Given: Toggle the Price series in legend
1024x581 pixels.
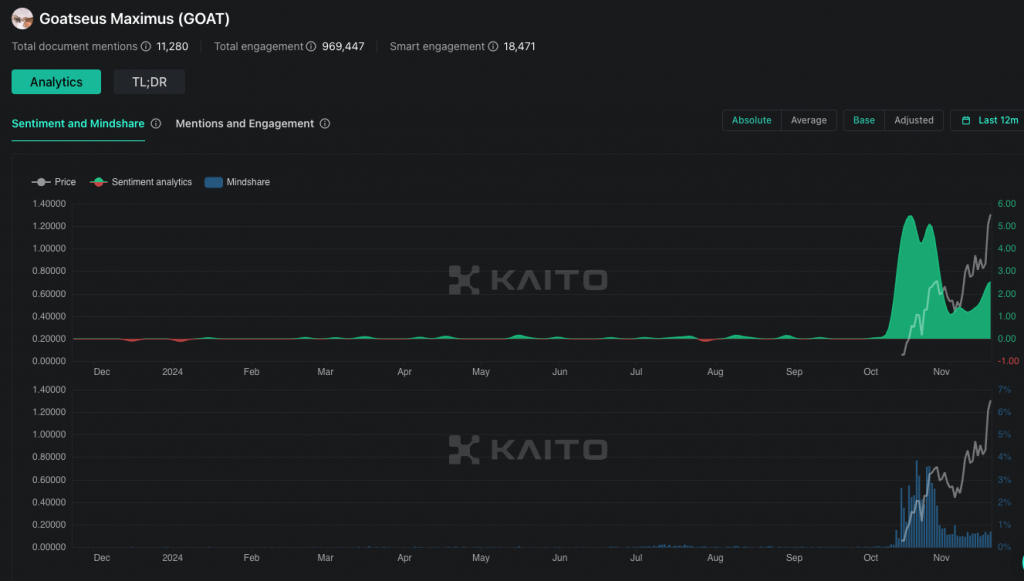Looking at the screenshot, I should [54, 182].
